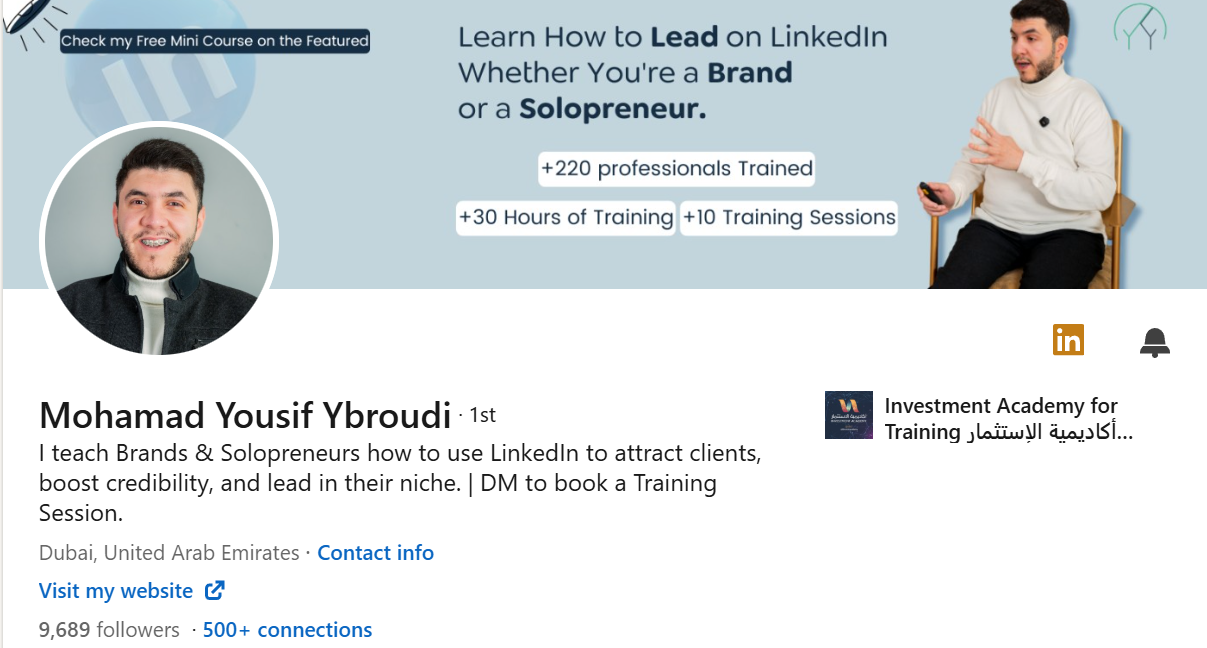Click the gold LinkedIn premium badge icon
This screenshot has height=648, width=1207.
coord(1068,340)
